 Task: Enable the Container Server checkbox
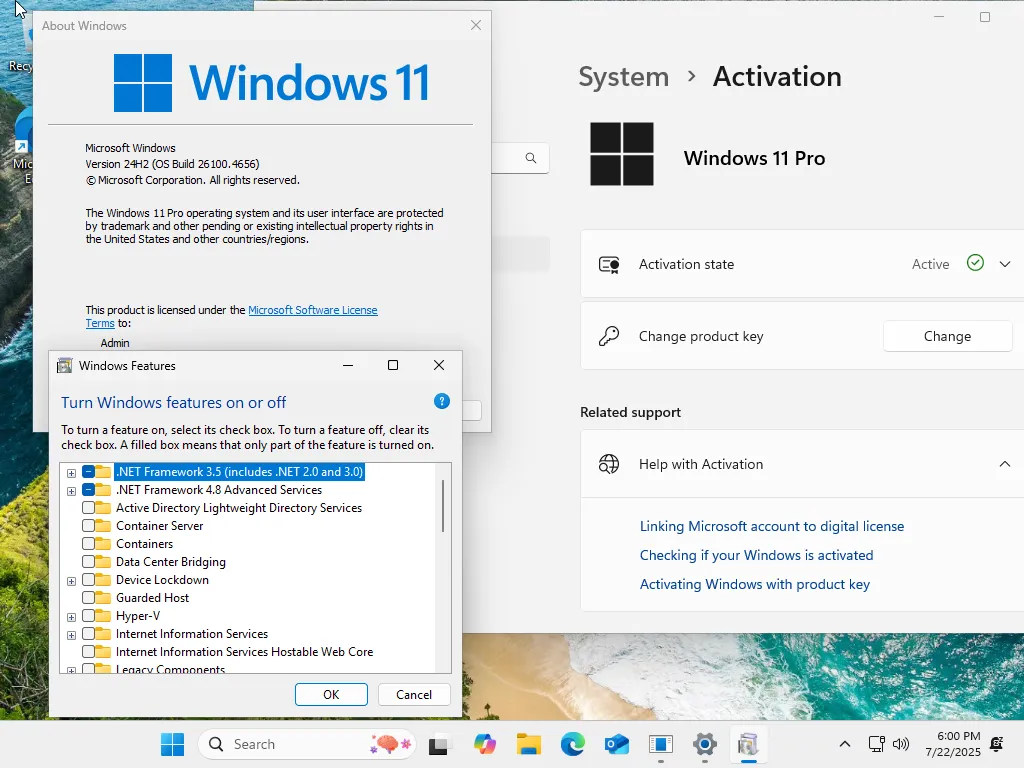pyautogui.click(x=88, y=526)
